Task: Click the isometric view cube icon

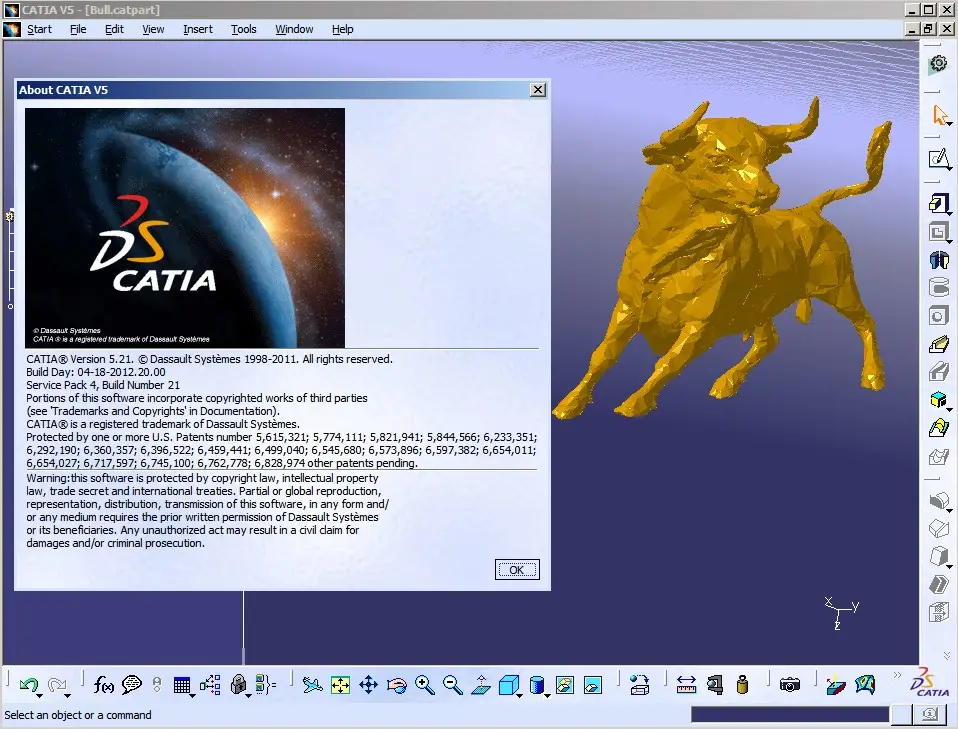Action: click(x=508, y=685)
